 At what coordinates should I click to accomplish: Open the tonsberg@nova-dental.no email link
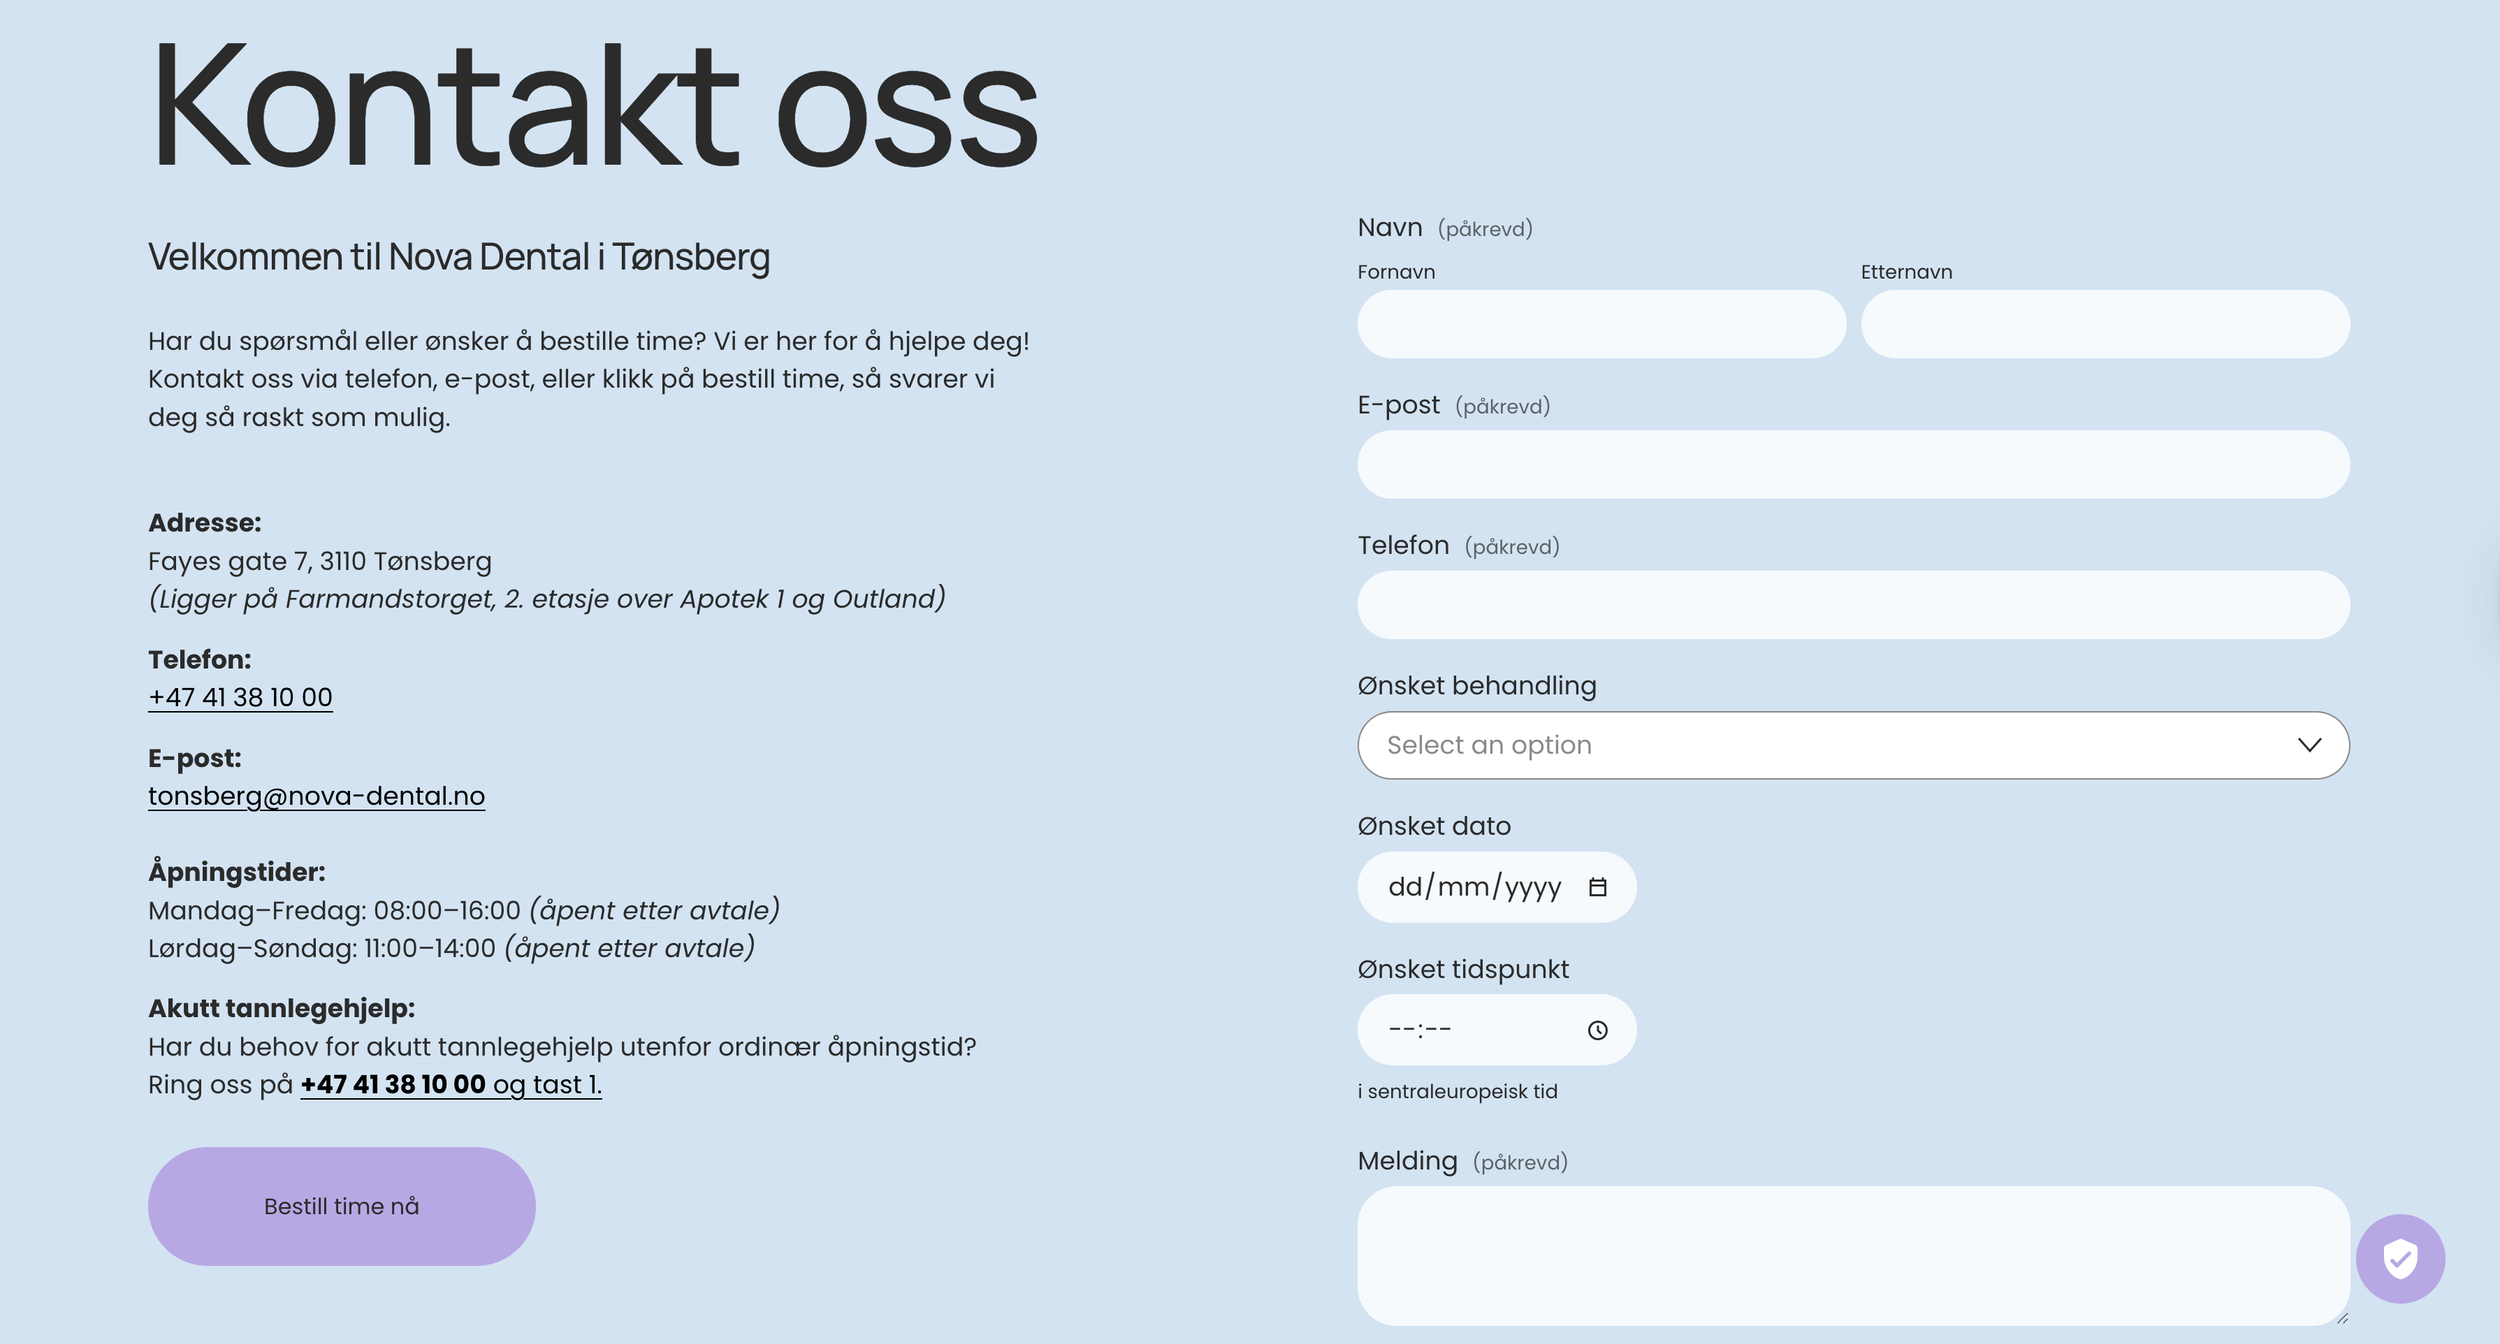click(316, 796)
